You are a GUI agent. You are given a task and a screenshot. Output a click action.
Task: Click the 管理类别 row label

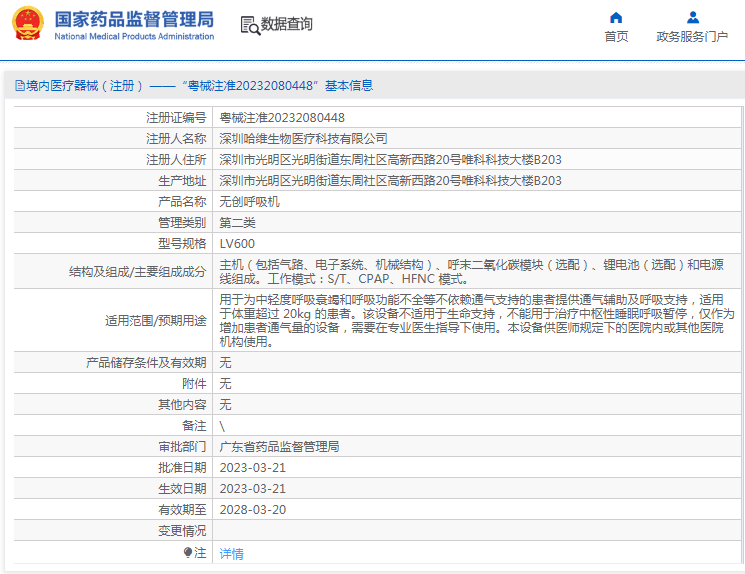182,222
